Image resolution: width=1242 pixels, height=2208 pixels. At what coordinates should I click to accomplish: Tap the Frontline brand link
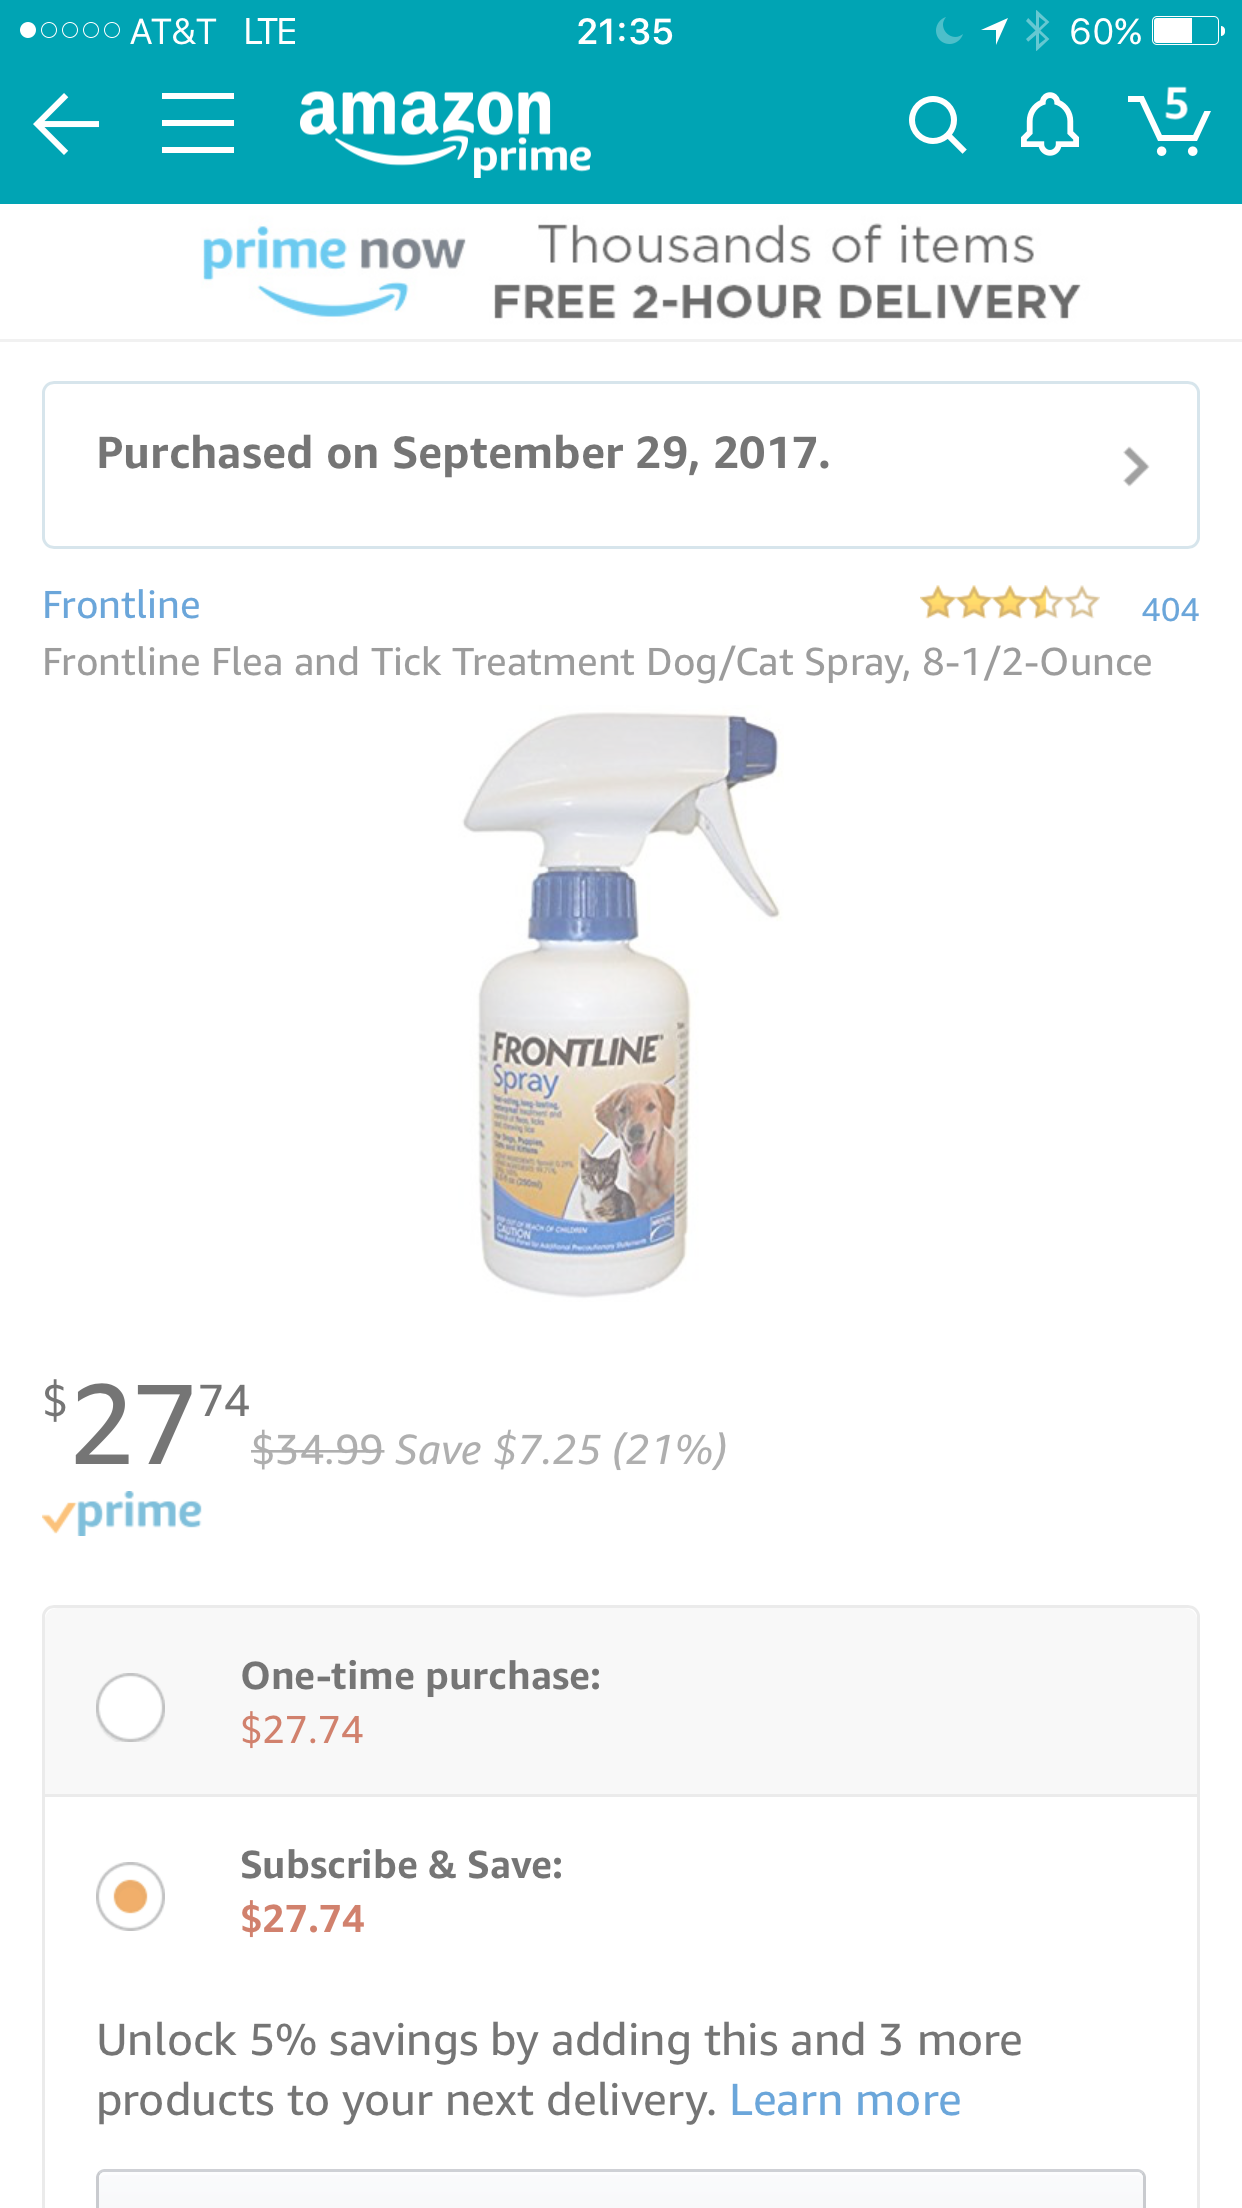tap(121, 605)
